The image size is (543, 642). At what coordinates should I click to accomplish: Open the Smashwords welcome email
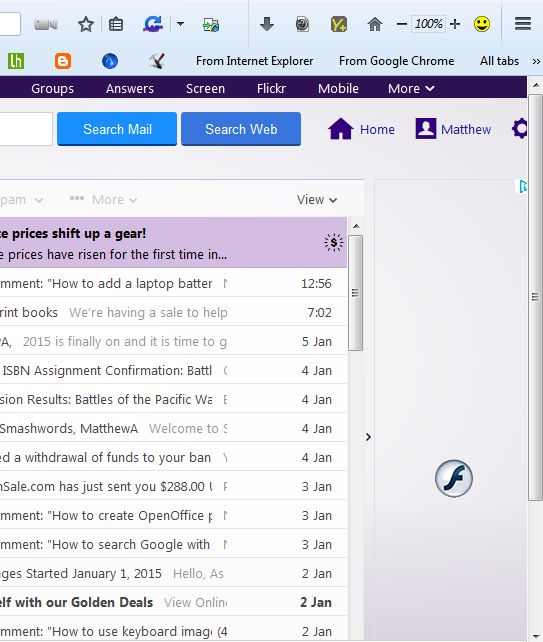[x=173, y=428]
